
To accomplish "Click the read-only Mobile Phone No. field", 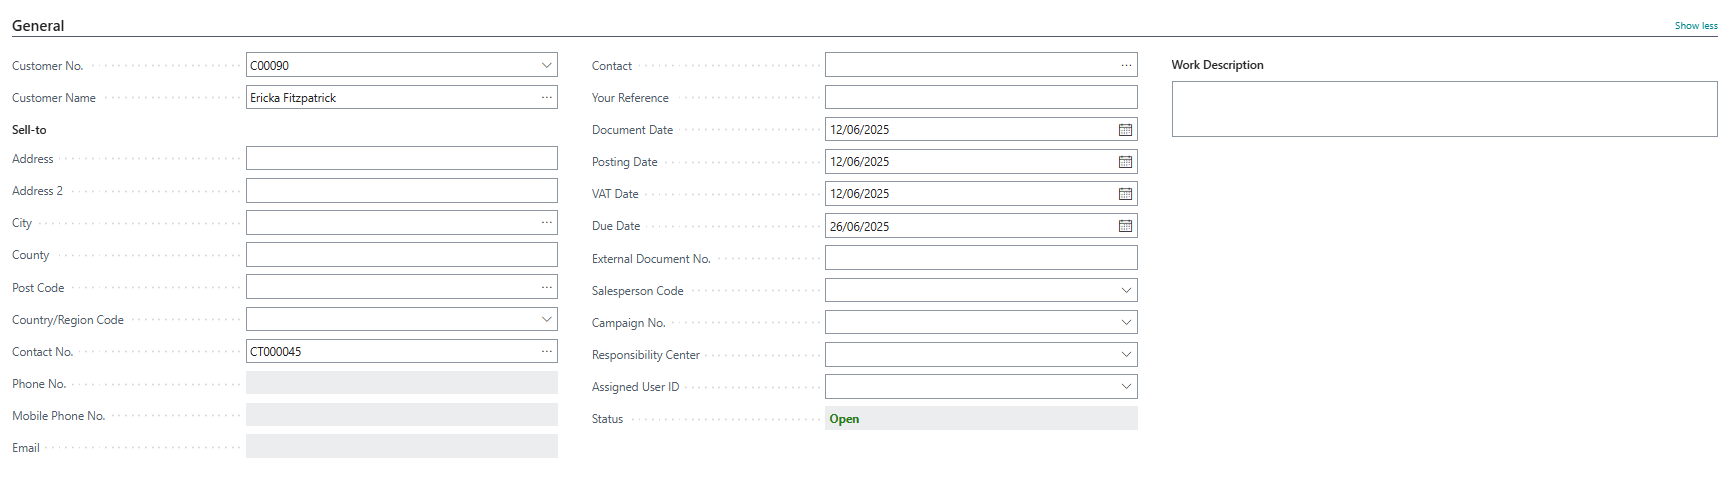I will pos(402,415).
